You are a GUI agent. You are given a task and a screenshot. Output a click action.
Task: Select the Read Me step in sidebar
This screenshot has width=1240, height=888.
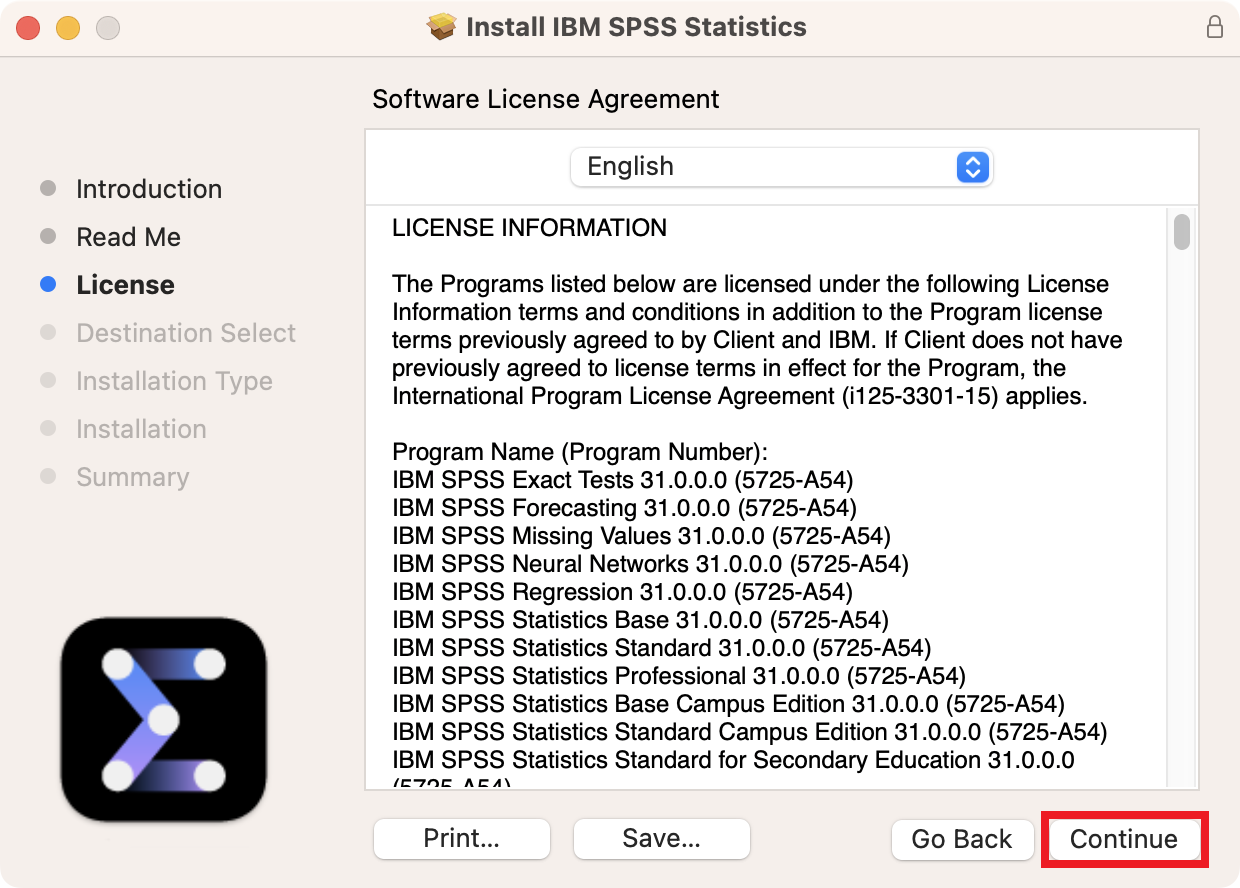(129, 237)
